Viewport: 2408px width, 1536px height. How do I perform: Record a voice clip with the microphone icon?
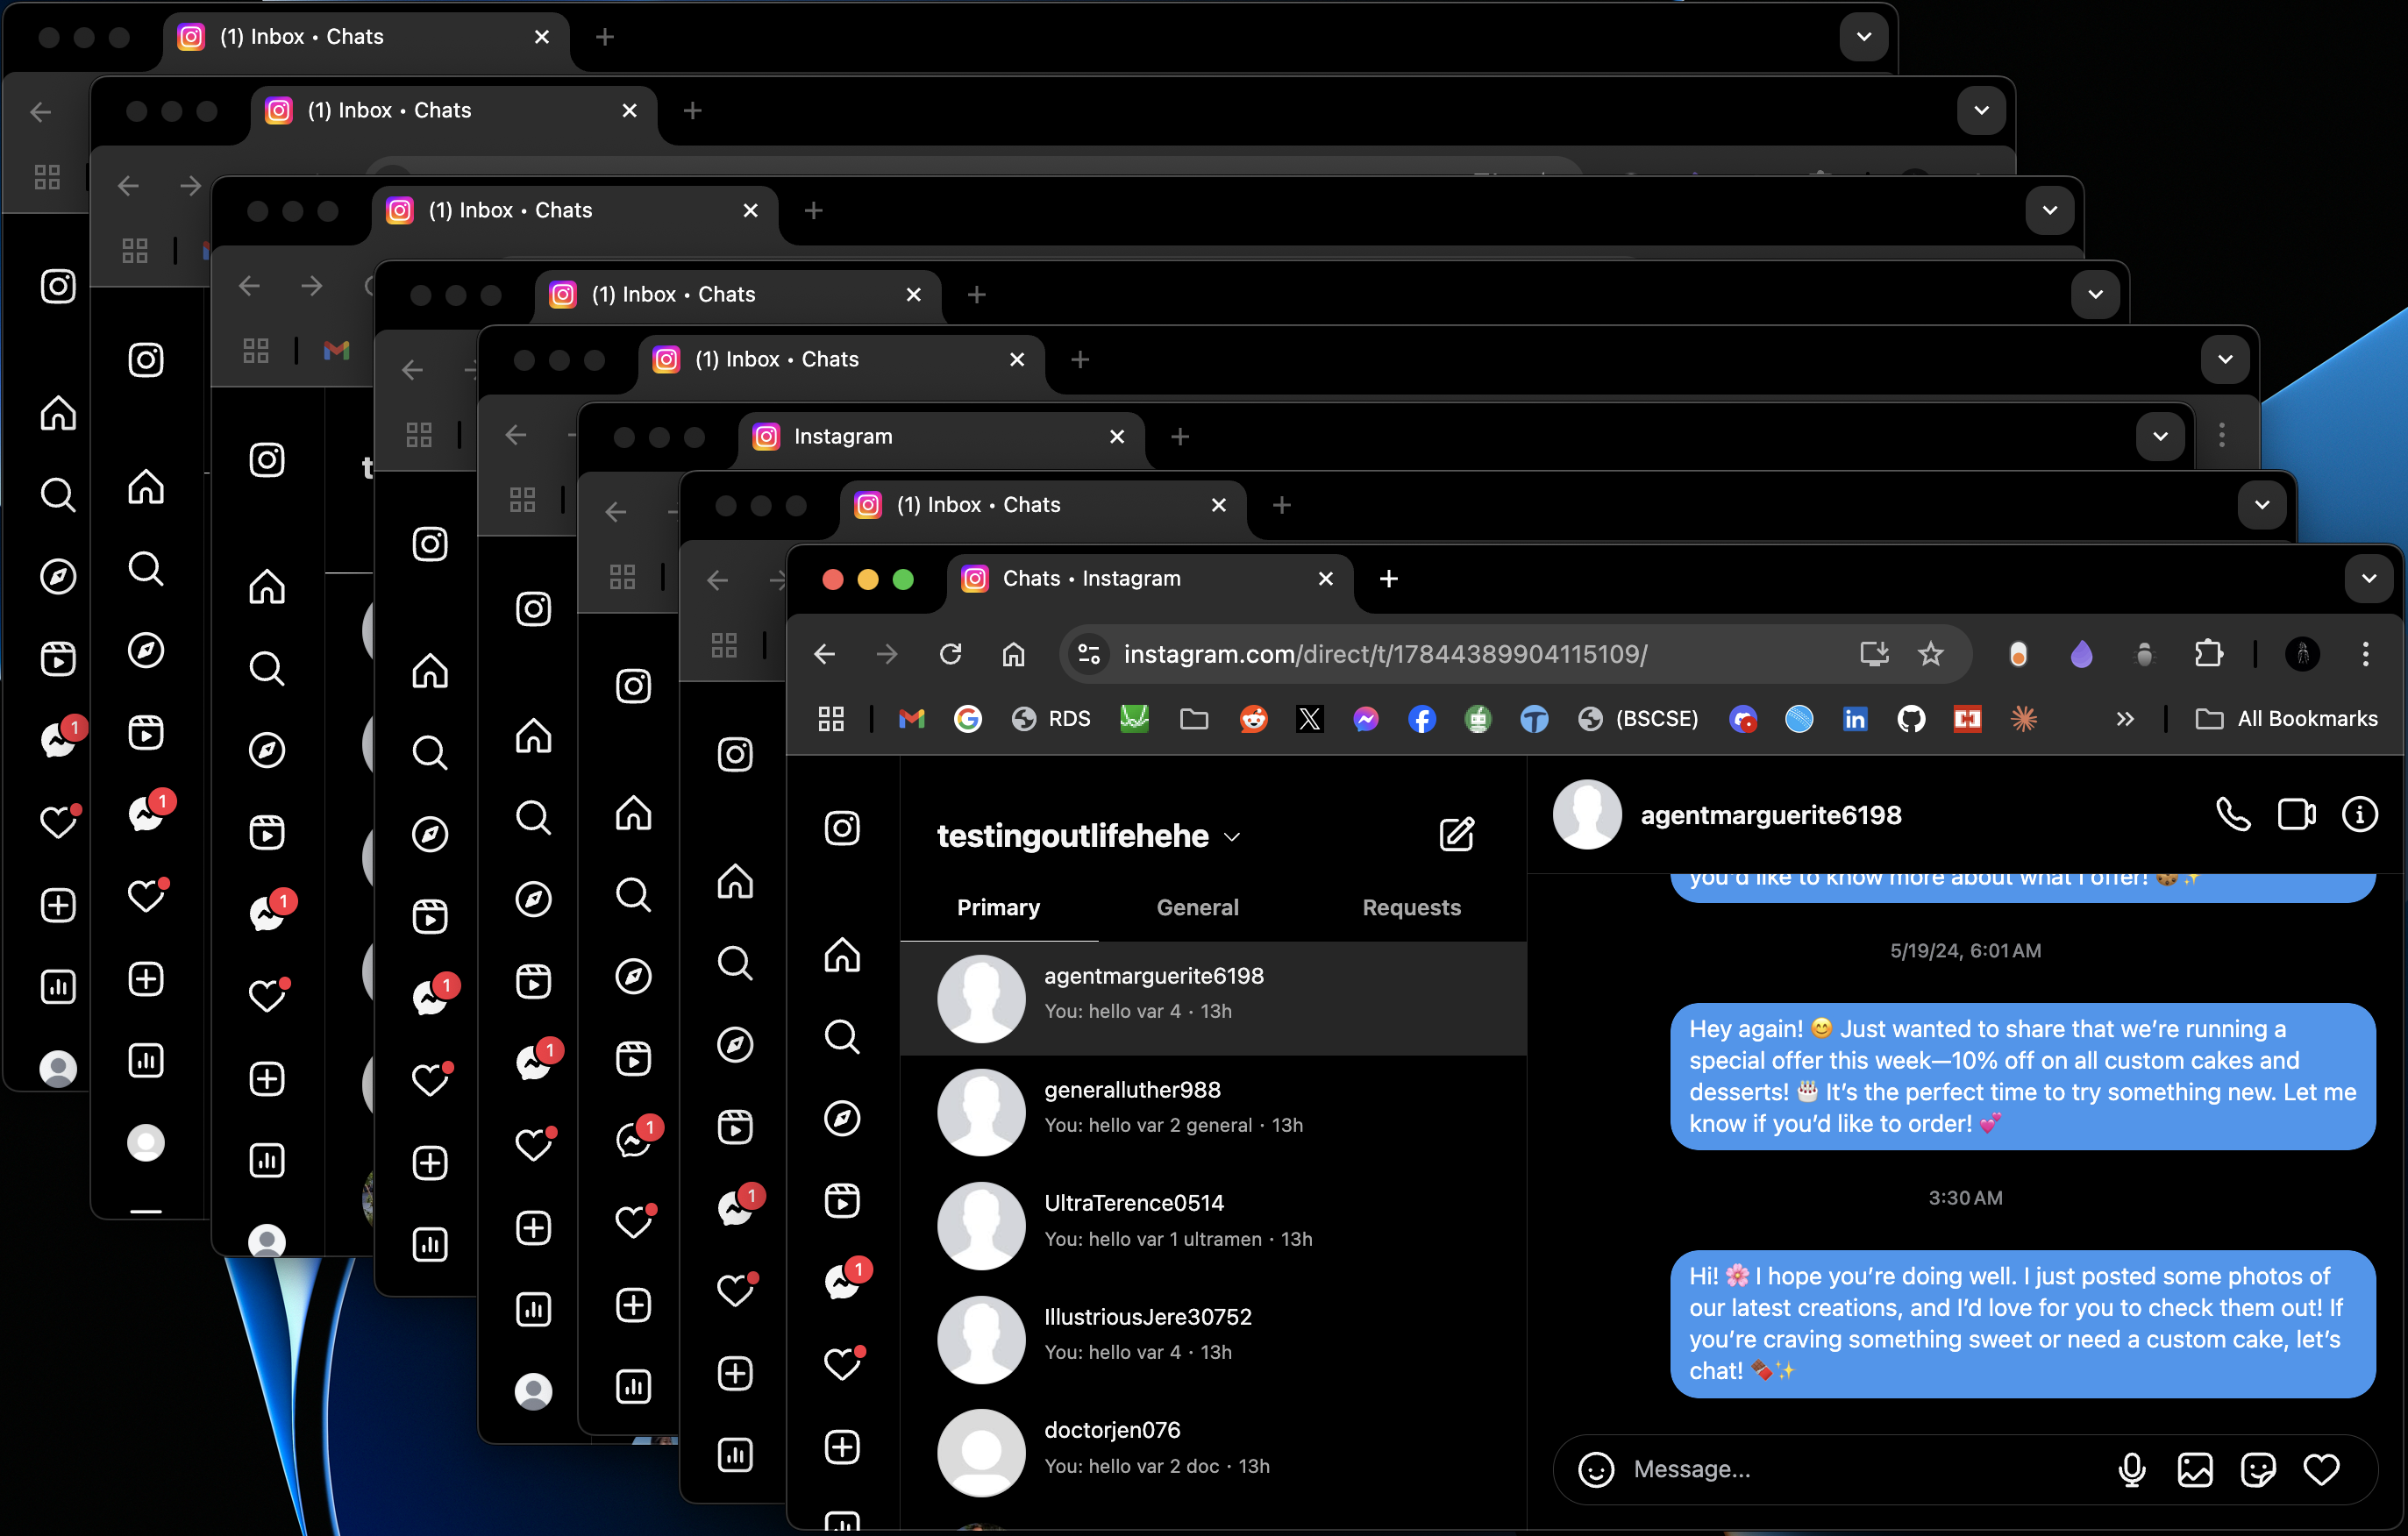[2133, 1469]
